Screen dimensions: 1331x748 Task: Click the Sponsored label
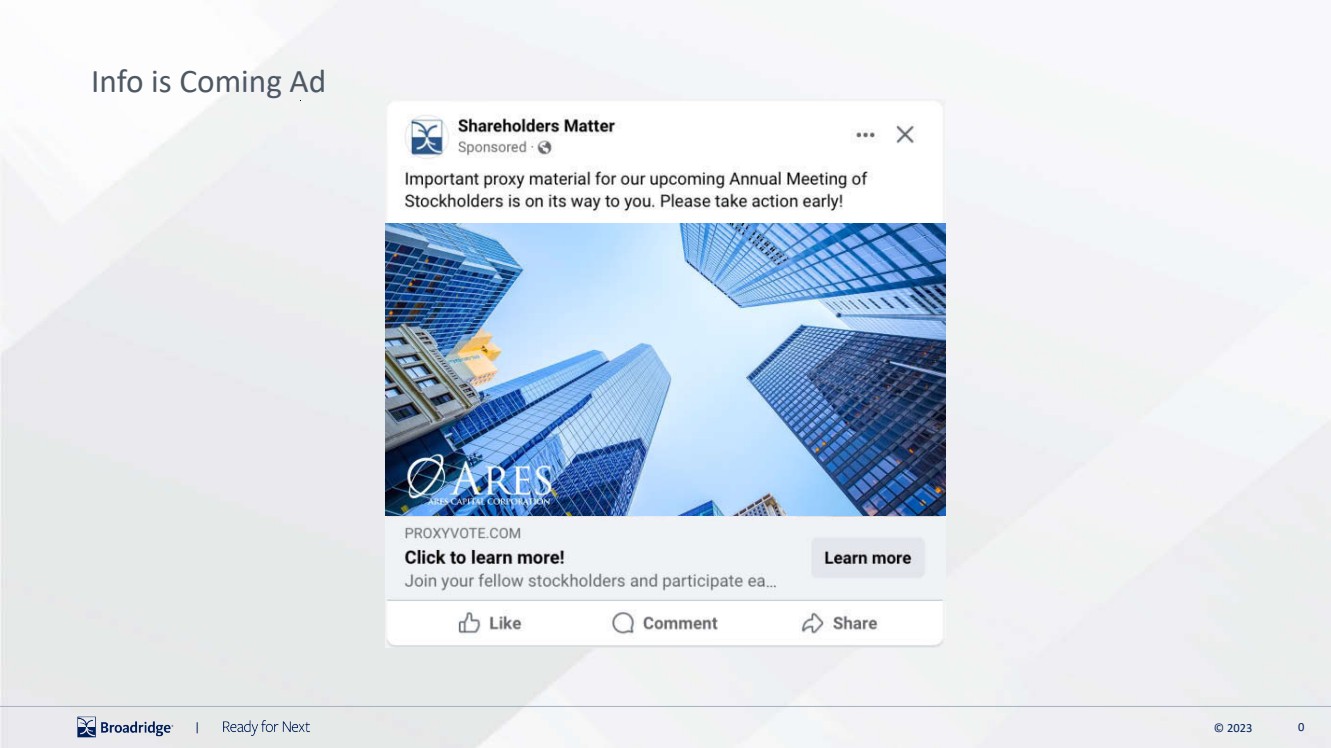click(x=491, y=148)
